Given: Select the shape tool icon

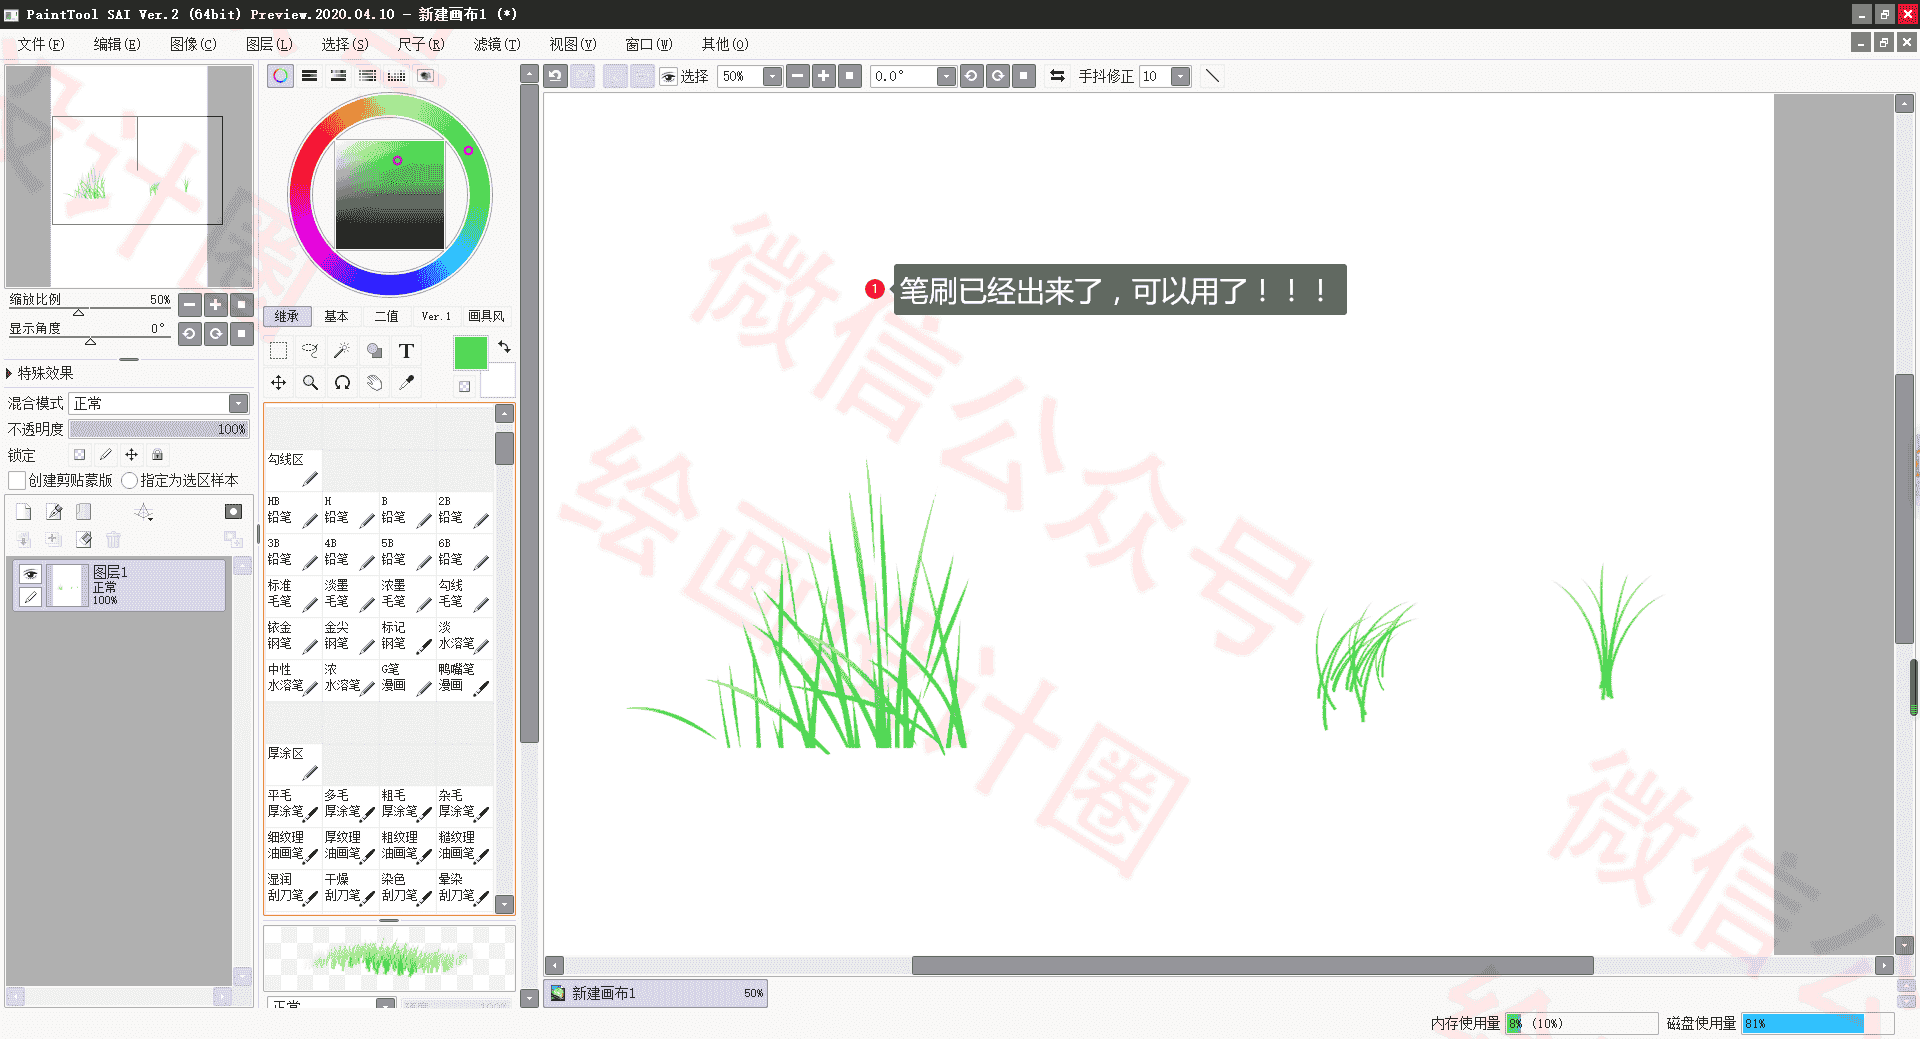Looking at the screenshot, I should (x=374, y=351).
